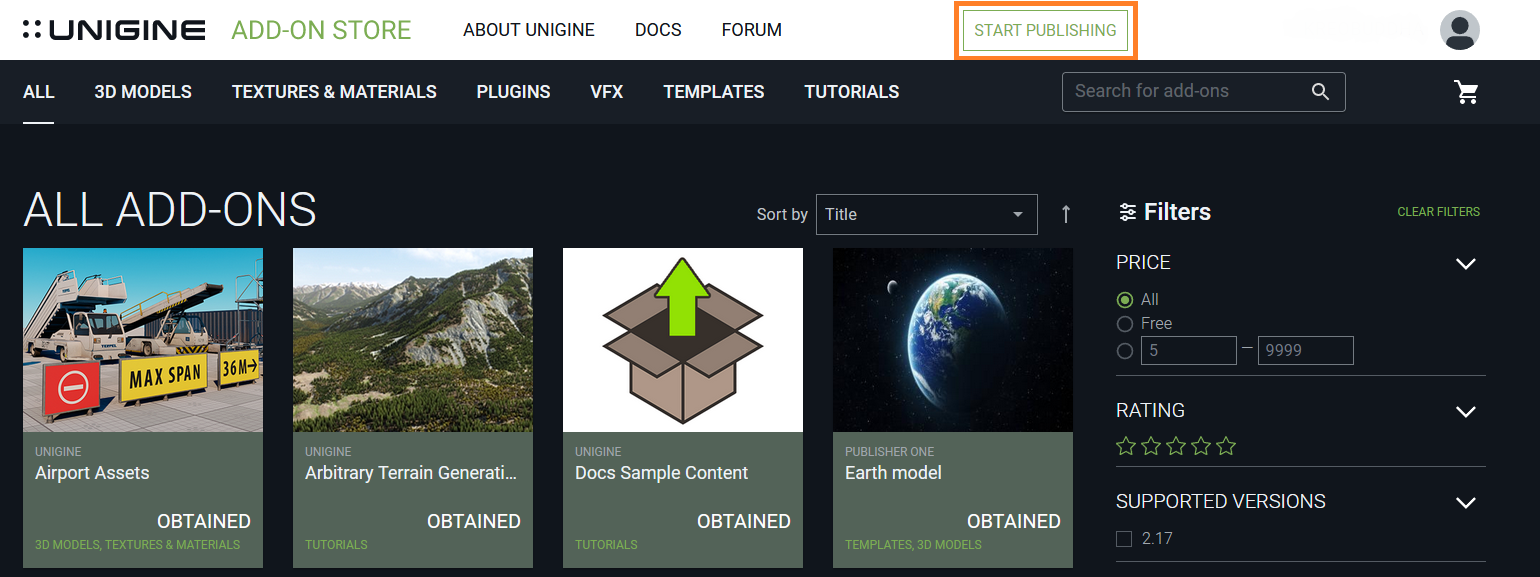Set rating to five stars
This screenshot has width=1540, height=577.
(1226, 446)
